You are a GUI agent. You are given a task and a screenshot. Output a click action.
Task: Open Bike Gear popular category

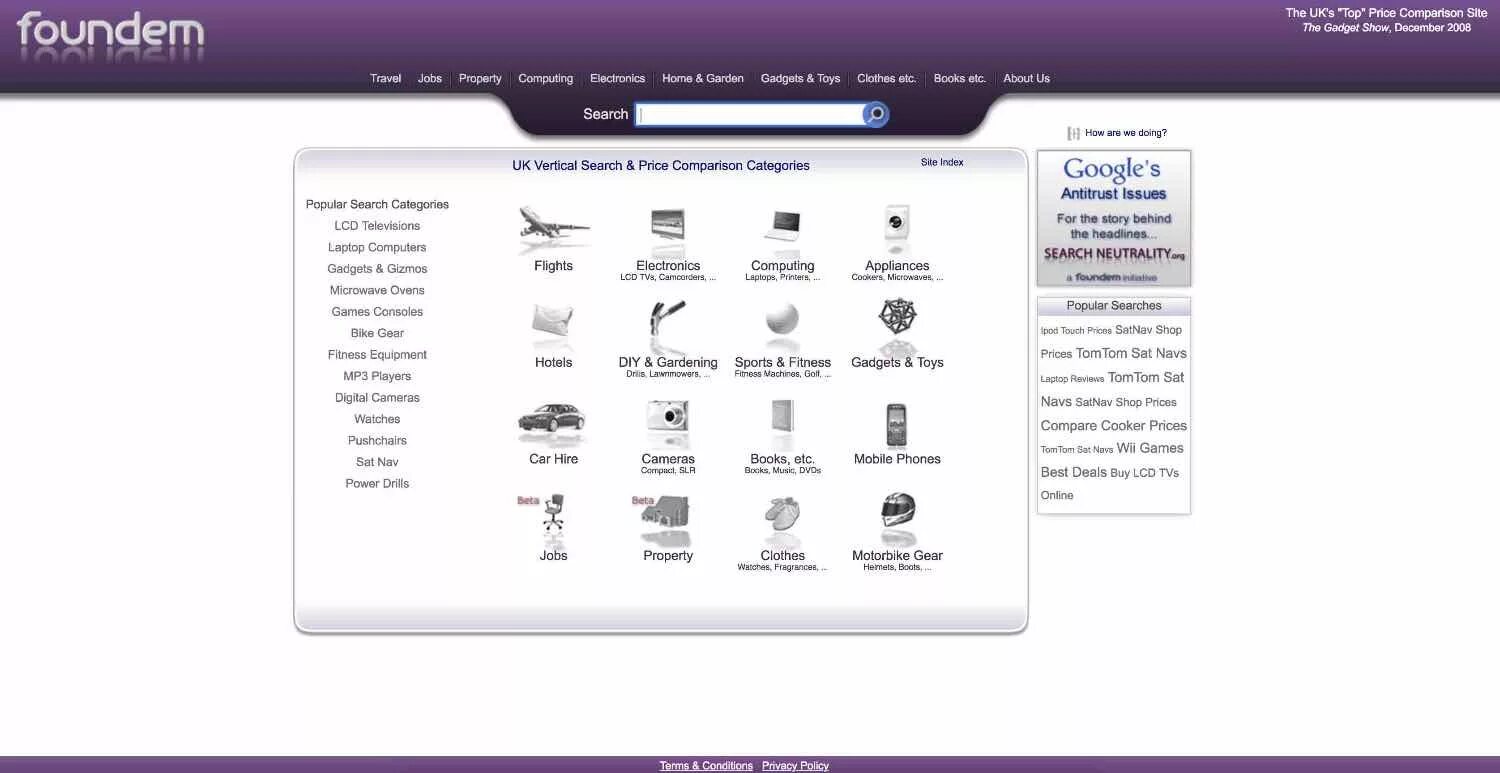(x=377, y=334)
